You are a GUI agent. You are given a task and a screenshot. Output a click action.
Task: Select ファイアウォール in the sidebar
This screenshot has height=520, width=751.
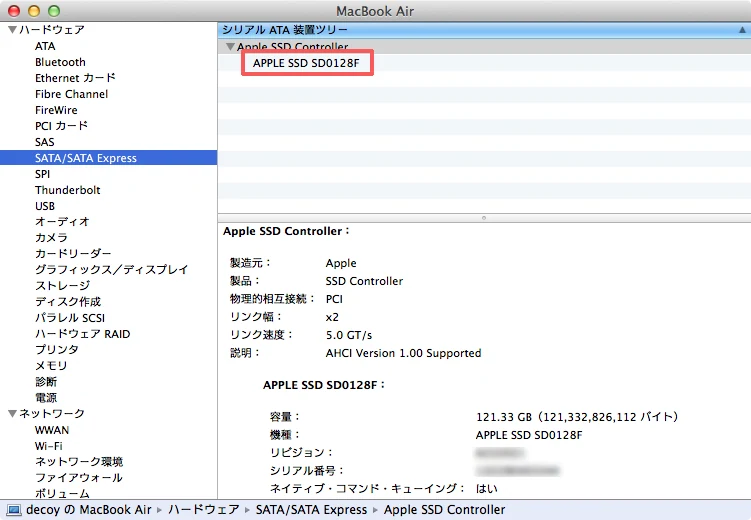[79, 478]
